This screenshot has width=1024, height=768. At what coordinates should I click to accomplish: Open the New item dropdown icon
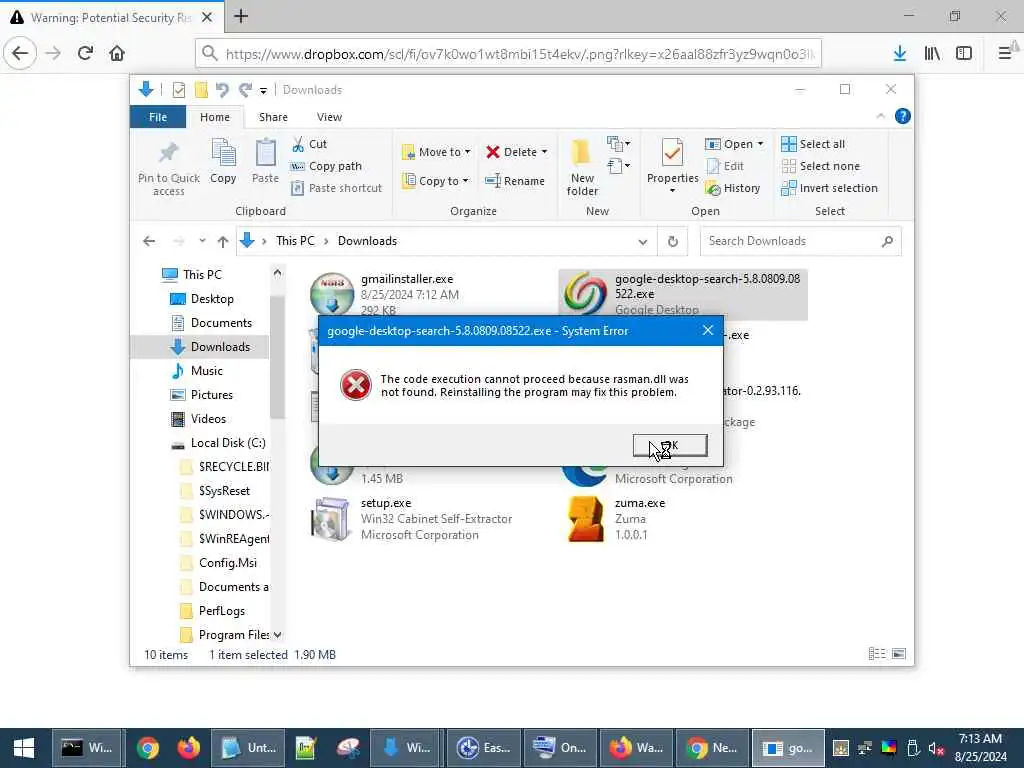618,144
